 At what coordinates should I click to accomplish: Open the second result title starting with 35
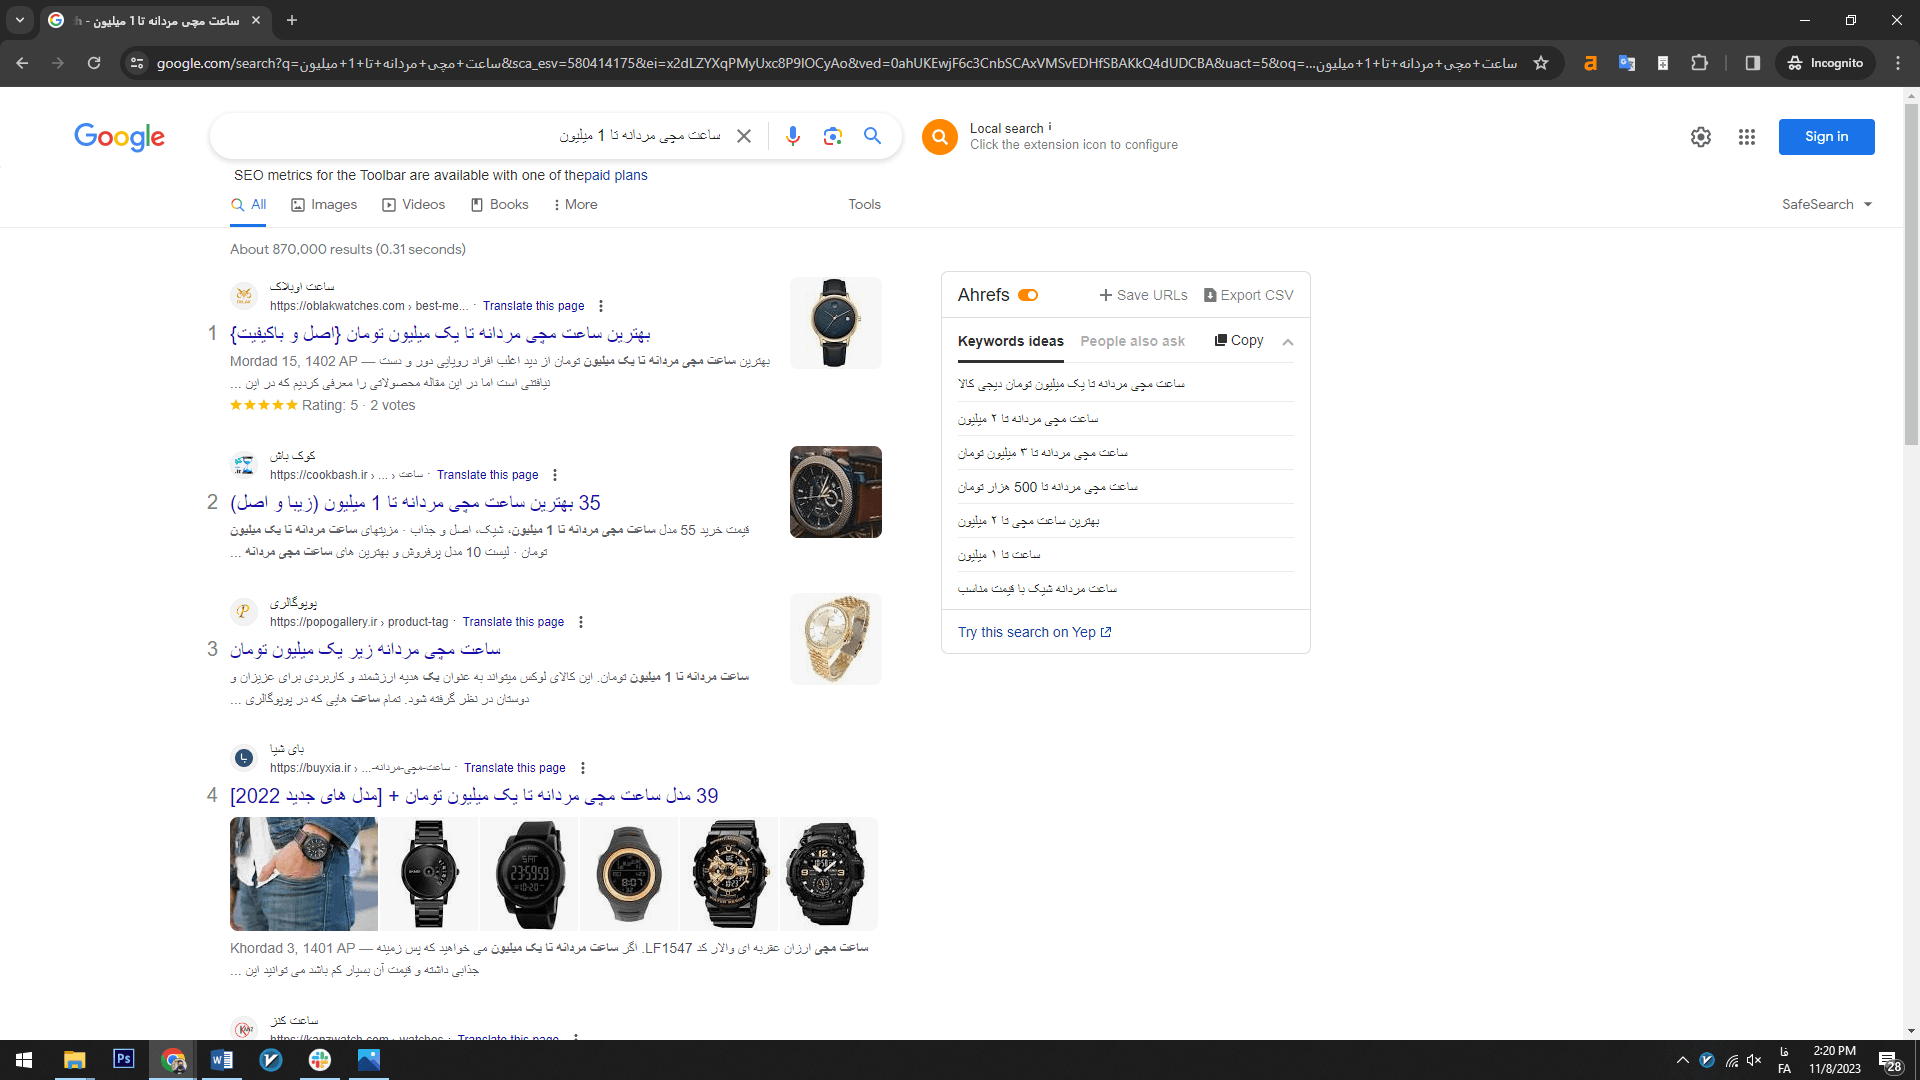point(415,503)
